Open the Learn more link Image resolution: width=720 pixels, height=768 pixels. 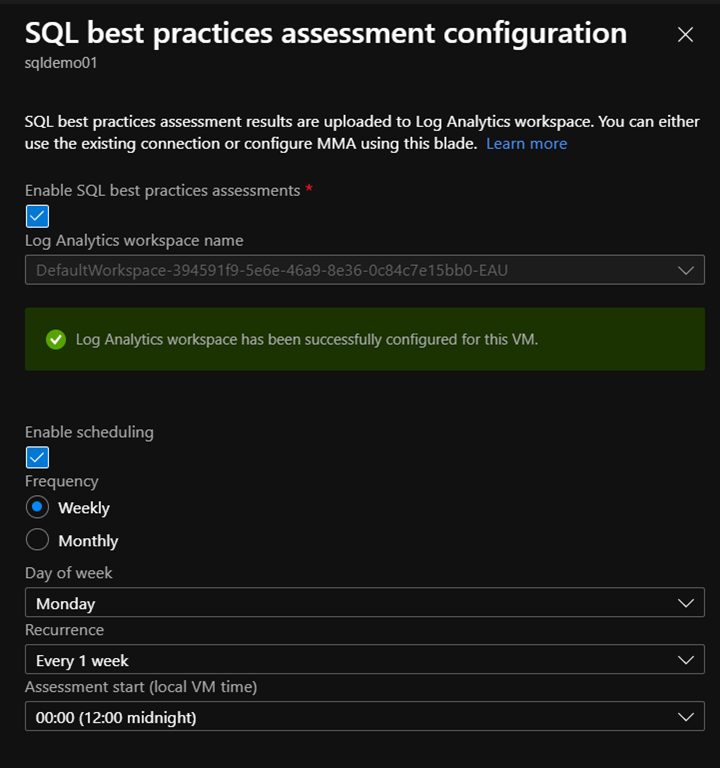coord(526,144)
